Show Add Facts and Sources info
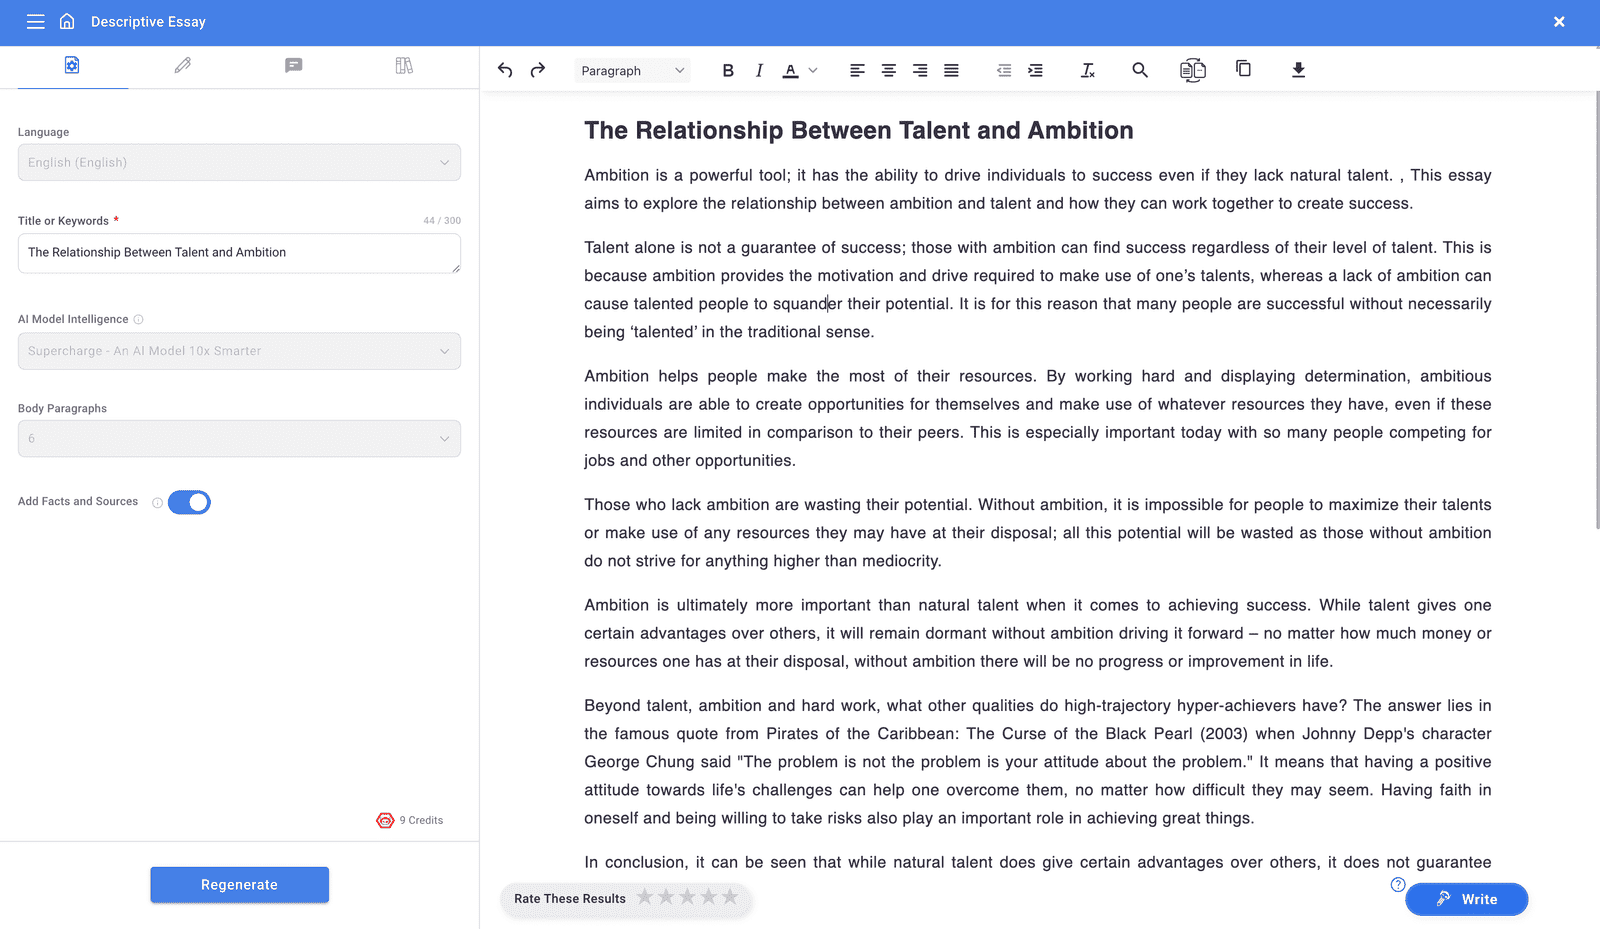Viewport: 1600px width, 929px height. [157, 503]
